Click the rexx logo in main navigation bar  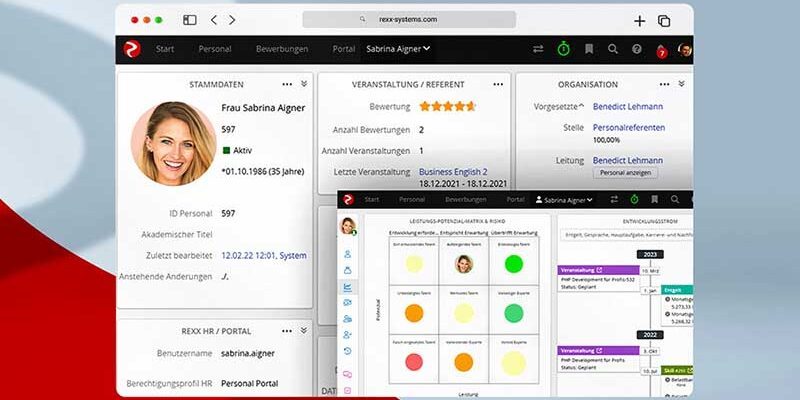(132, 49)
